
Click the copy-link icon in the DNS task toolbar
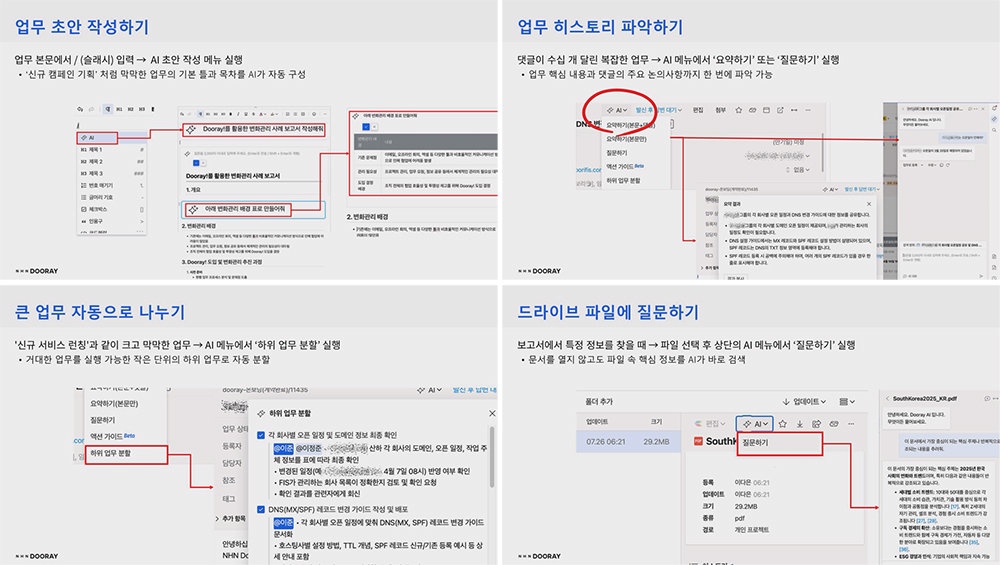[x=753, y=110]
